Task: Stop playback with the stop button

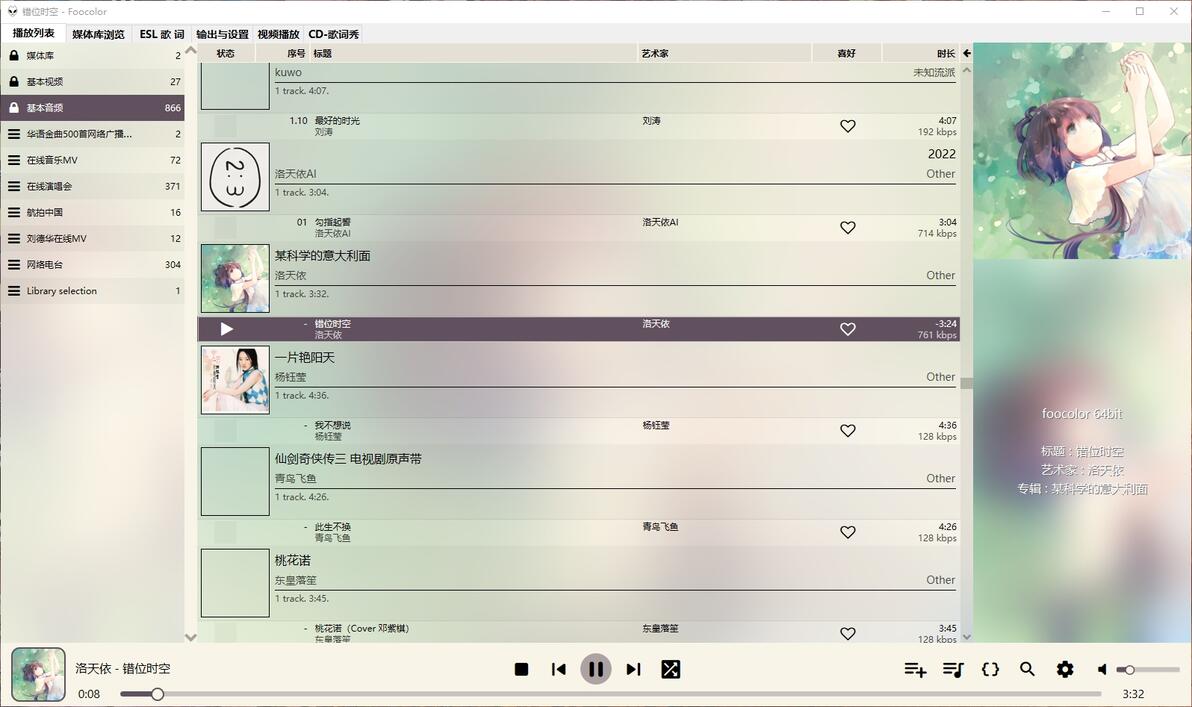Action: point(521,669)
